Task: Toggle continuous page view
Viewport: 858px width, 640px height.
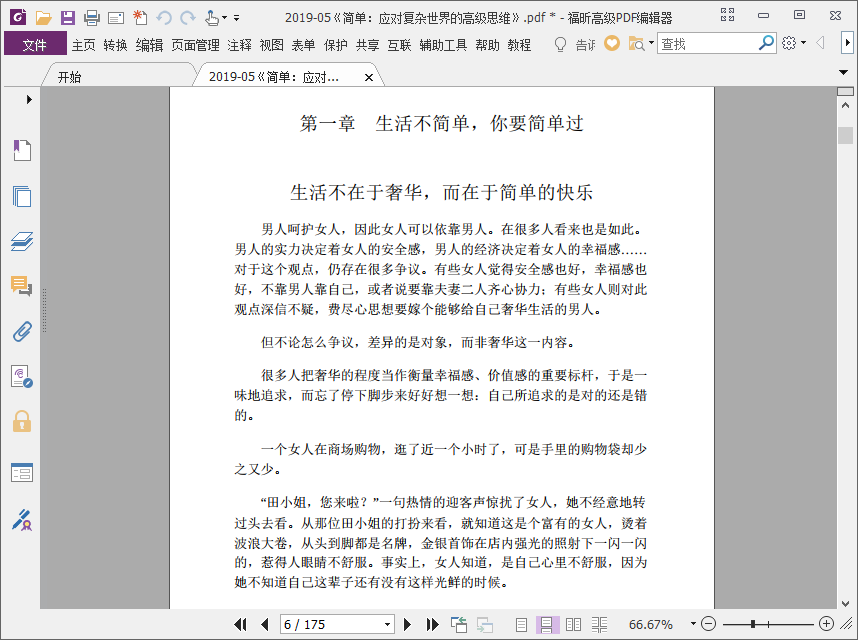Action: point(547,624)
